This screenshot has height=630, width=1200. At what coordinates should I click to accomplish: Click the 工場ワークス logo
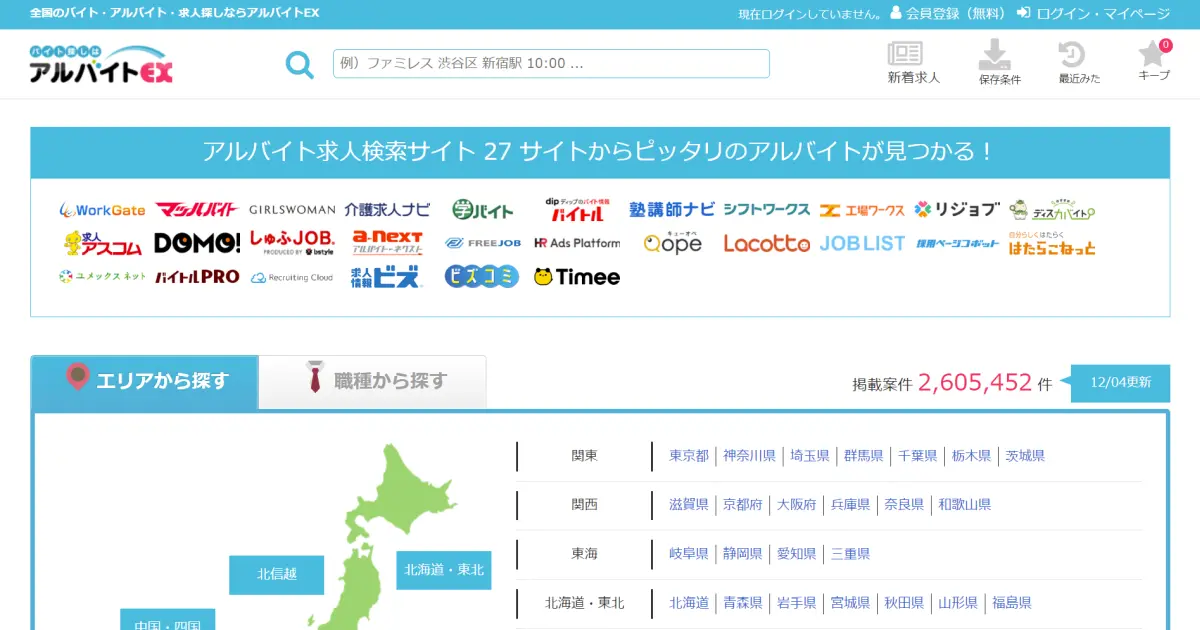tap(862, 210)
